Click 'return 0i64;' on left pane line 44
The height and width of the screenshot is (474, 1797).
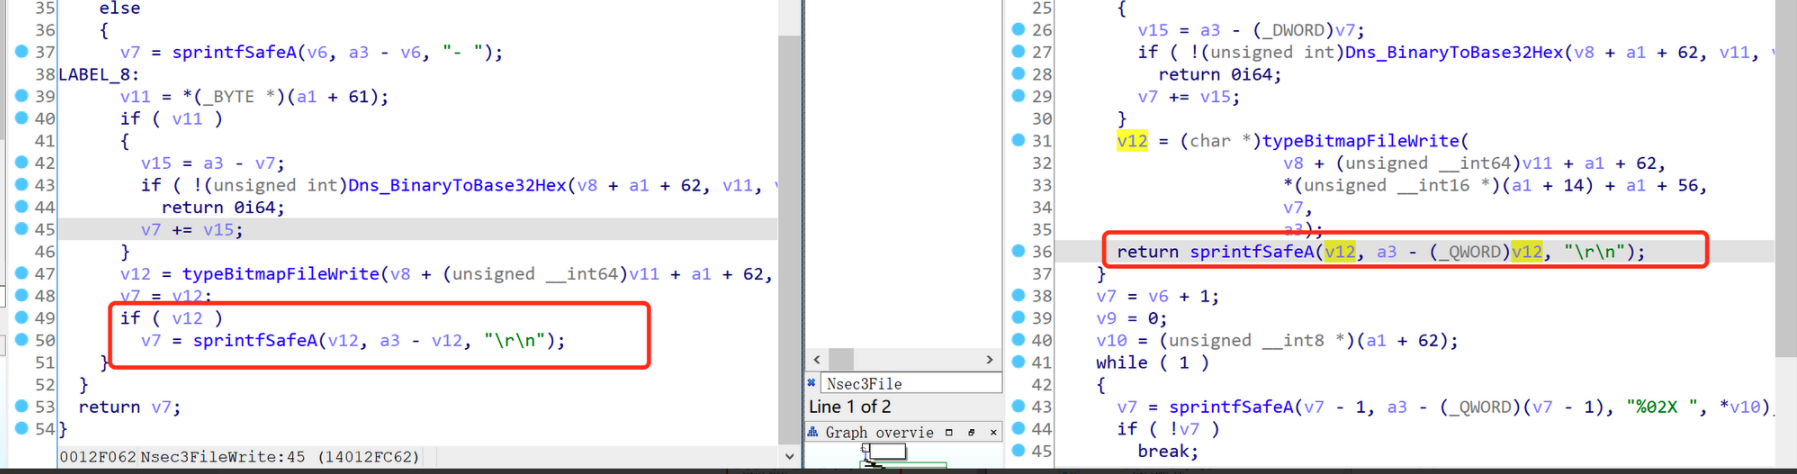tap(223, 207)
